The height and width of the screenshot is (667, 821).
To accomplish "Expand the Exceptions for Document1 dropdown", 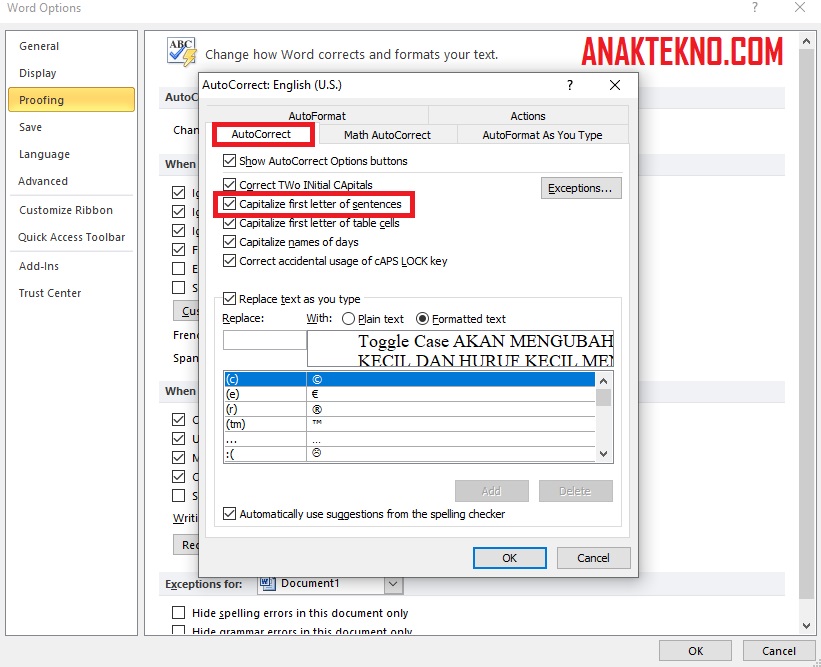I will click(x=393, y=583).
